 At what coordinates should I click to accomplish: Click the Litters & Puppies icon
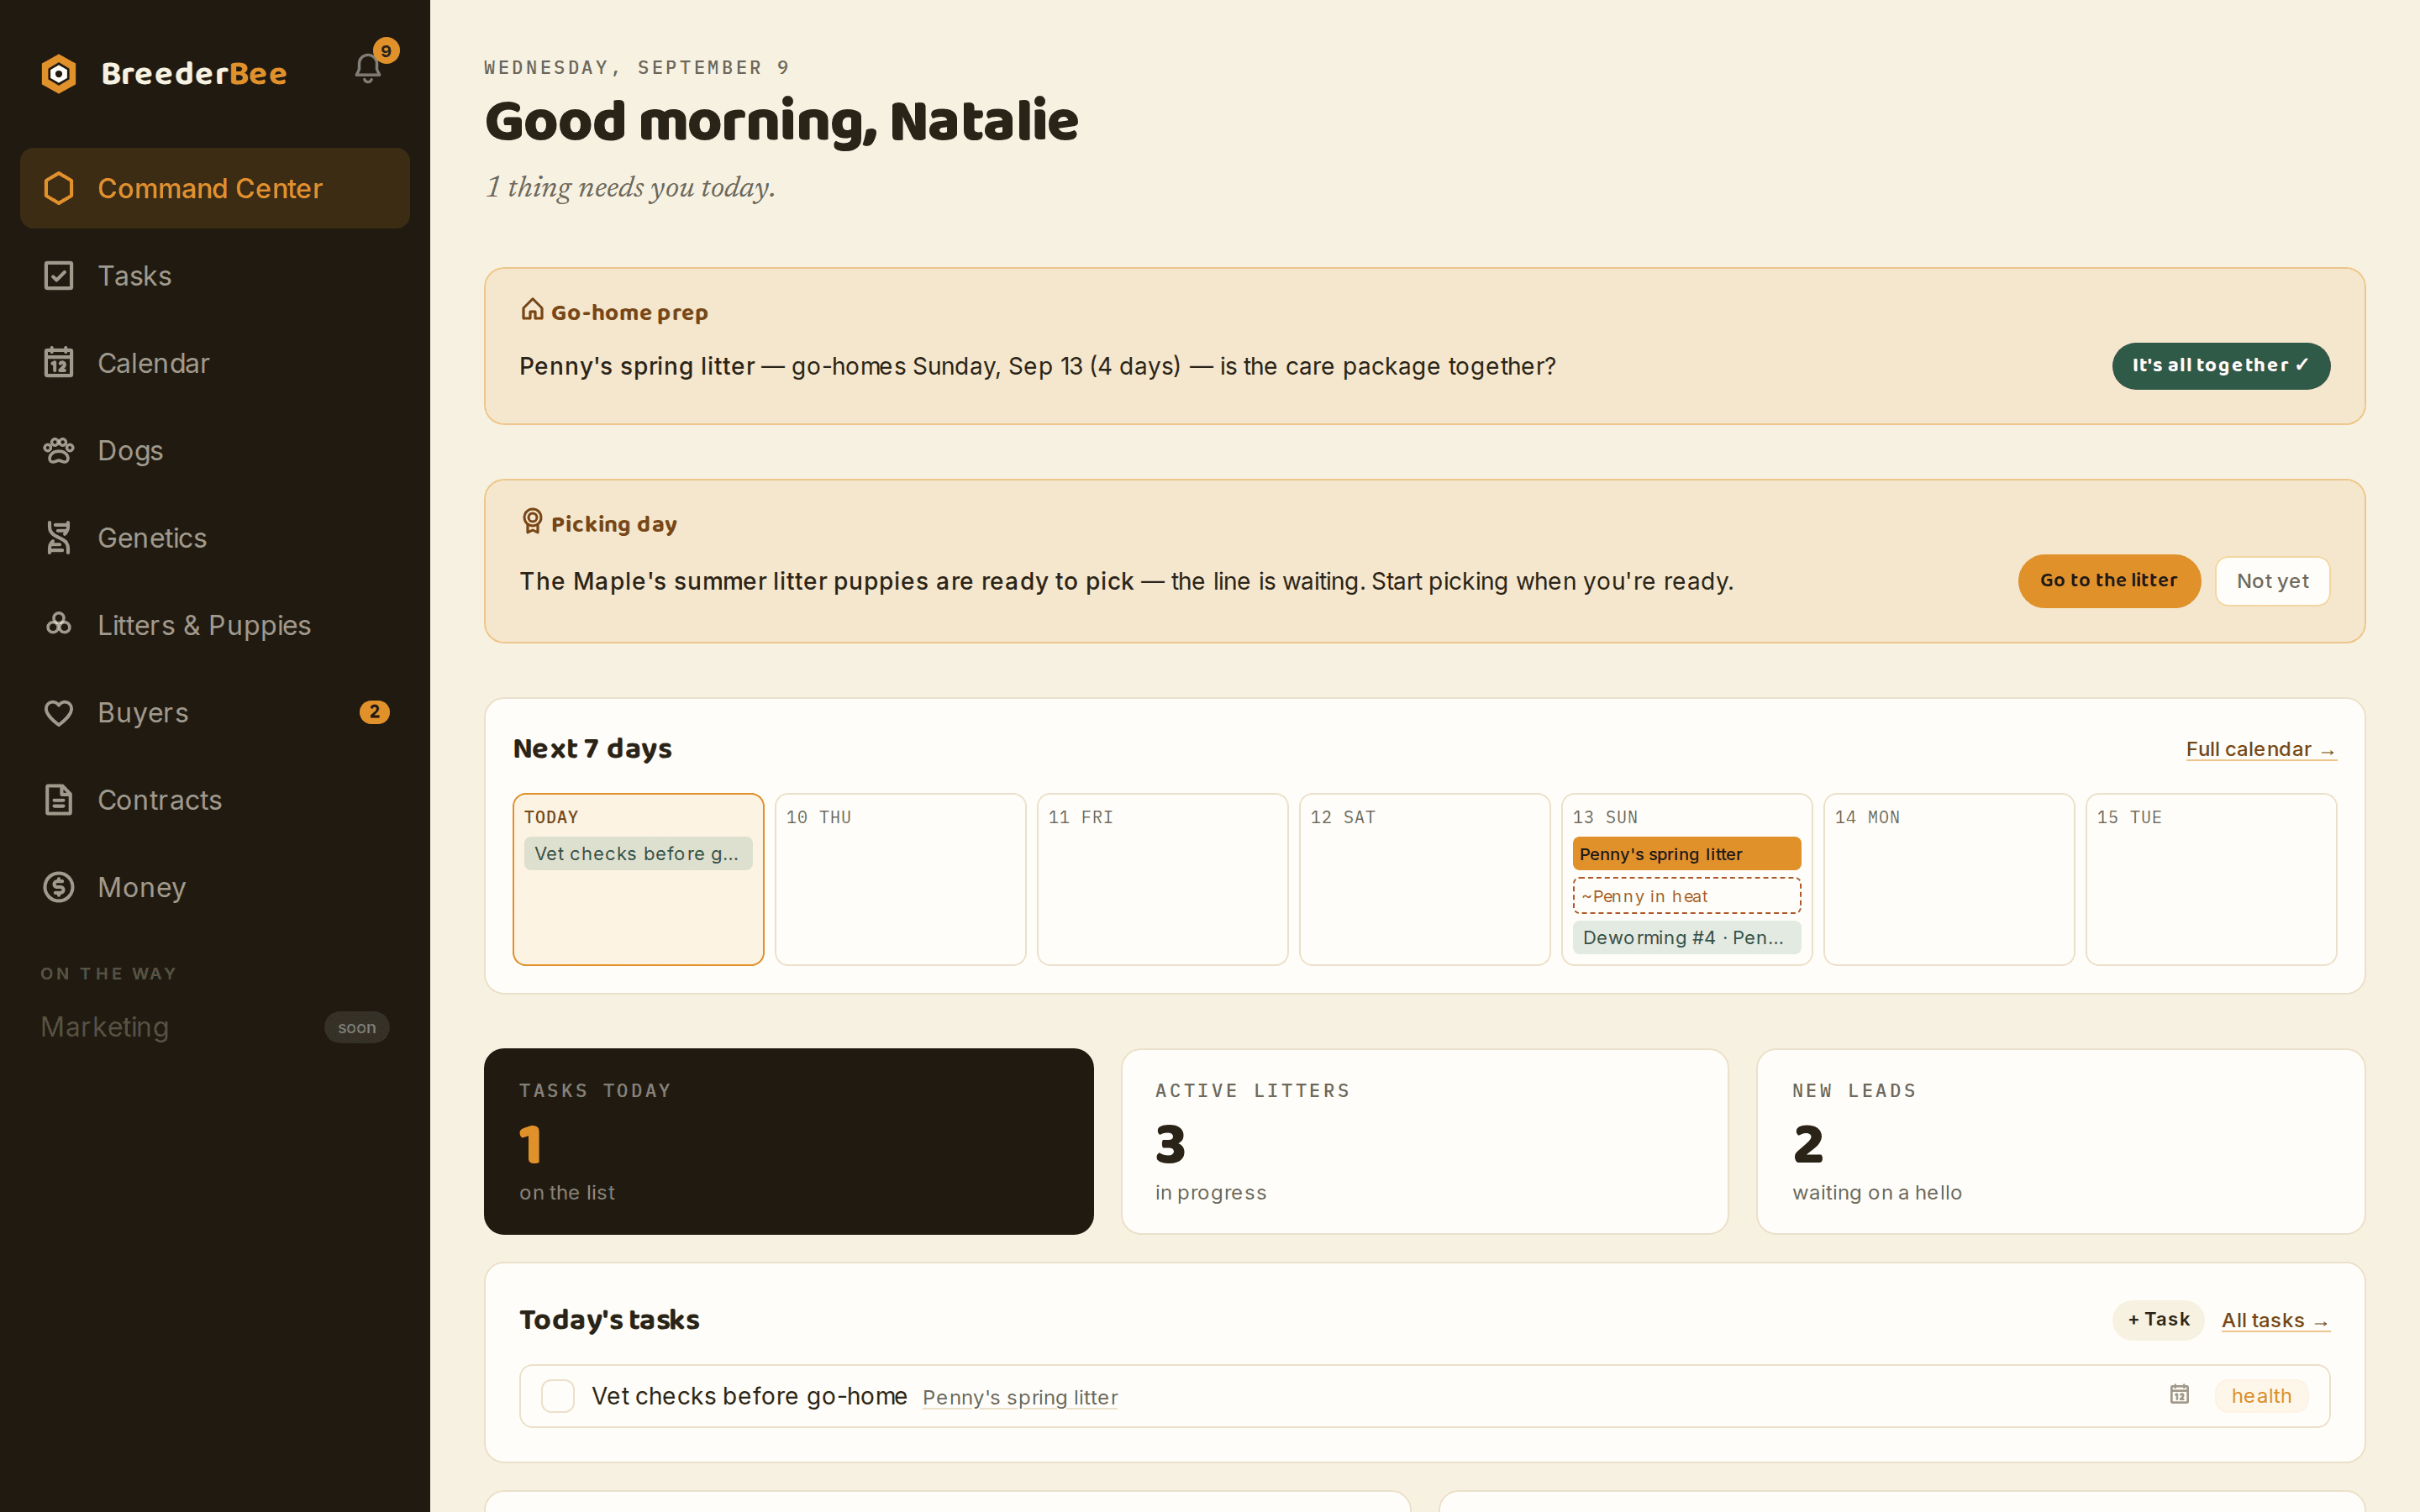(59, 625)
